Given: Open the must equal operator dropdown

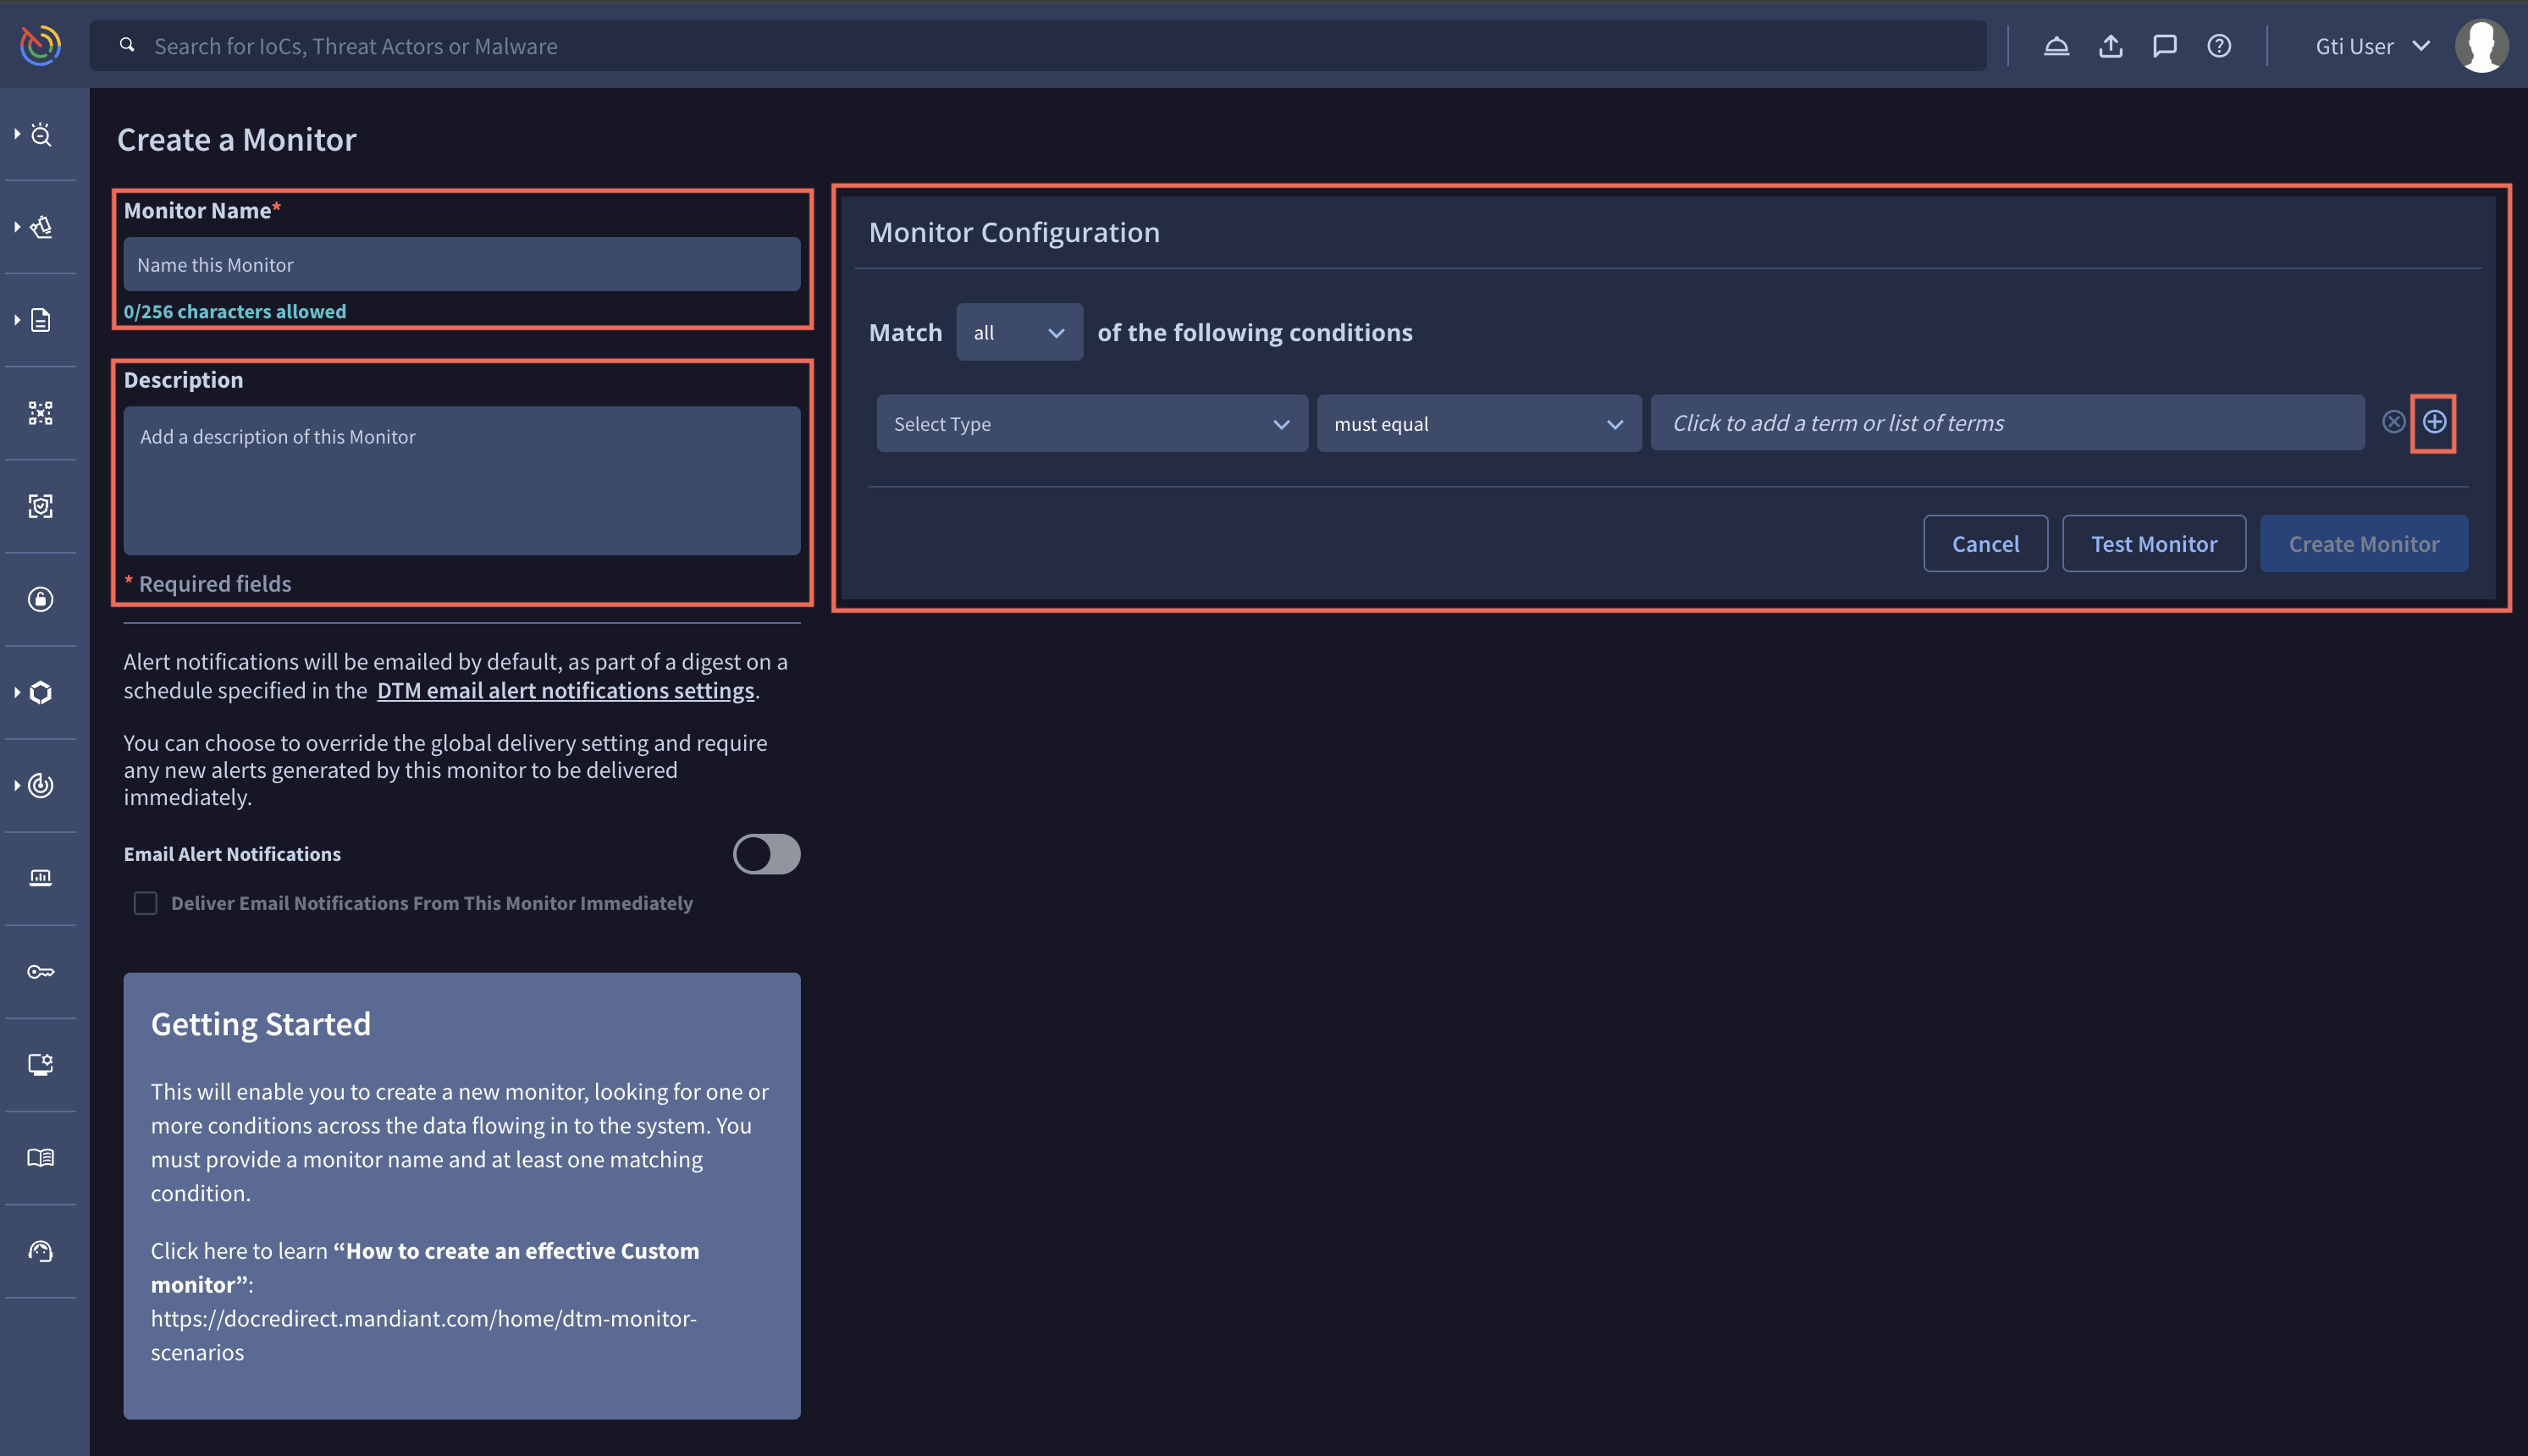Looking at the screenshot, I should [1479, 423].
